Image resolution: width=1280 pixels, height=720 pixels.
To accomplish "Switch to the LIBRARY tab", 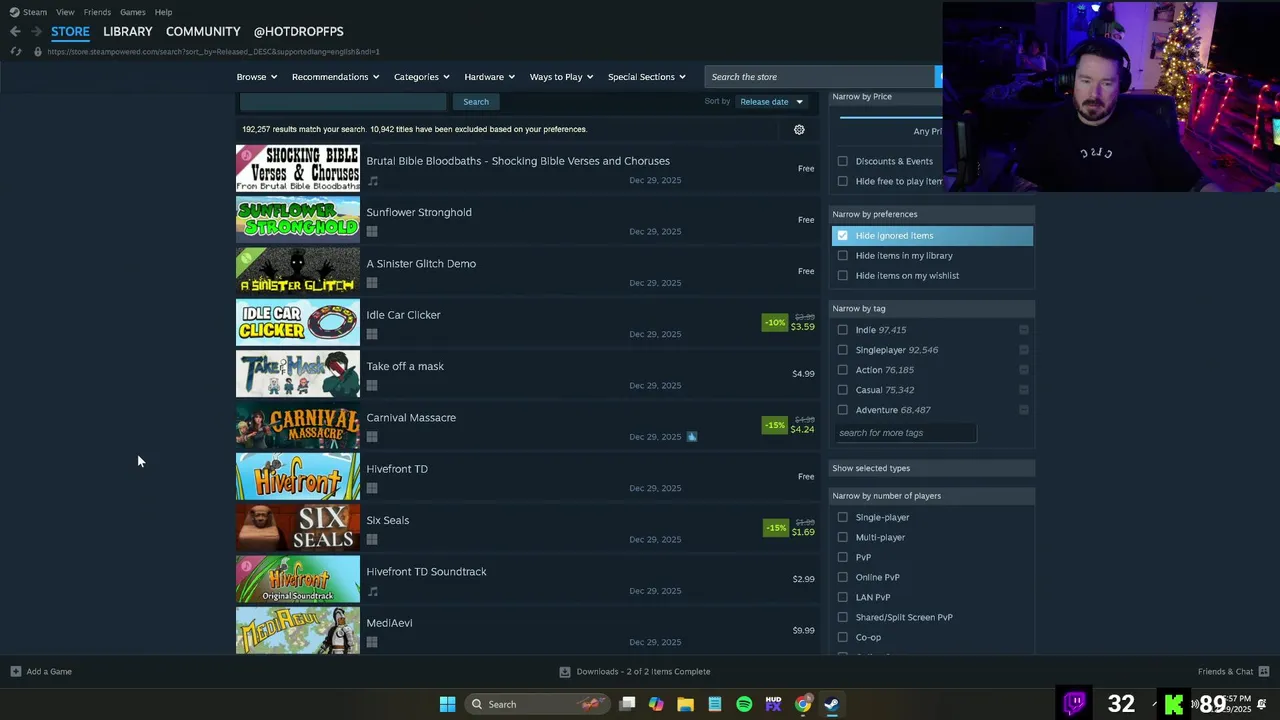I will point(128,32).
